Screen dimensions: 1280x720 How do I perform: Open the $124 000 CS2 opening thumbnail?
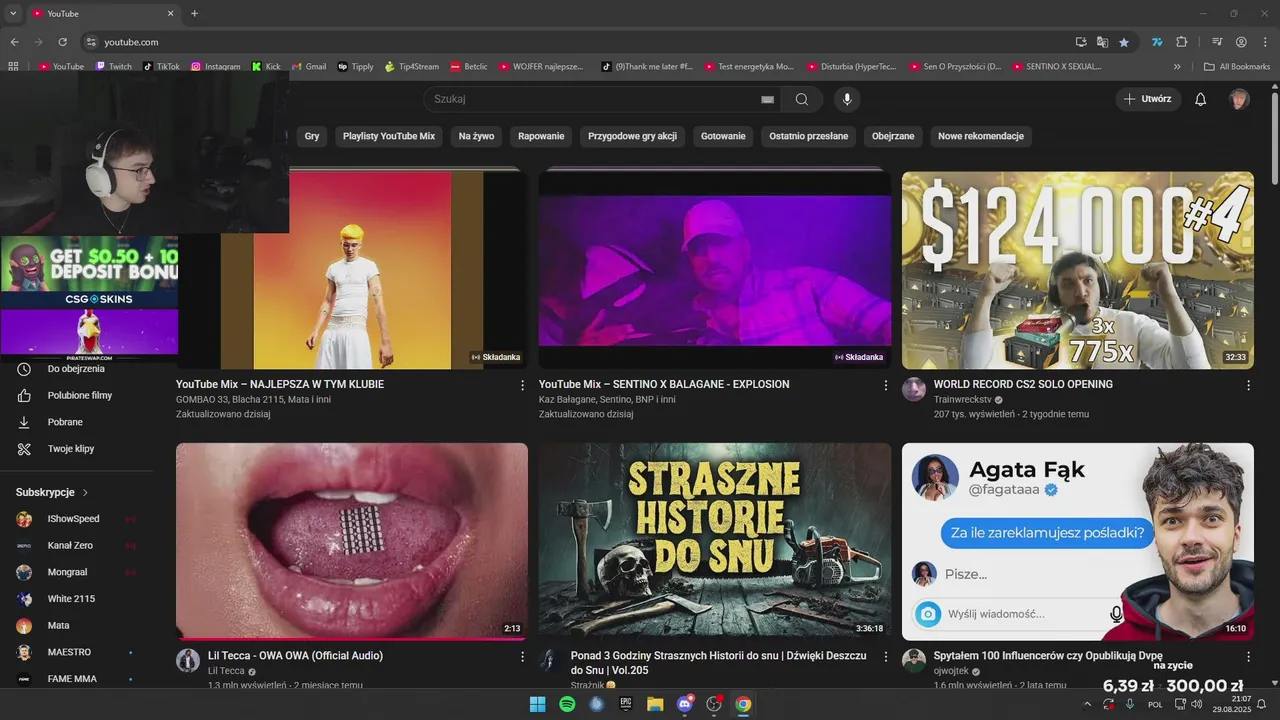1077,270
